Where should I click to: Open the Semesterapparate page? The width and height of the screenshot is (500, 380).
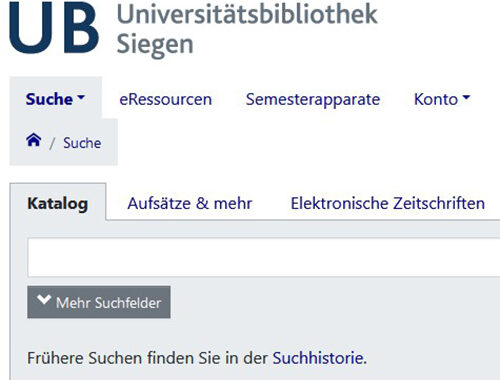(313, 99)
